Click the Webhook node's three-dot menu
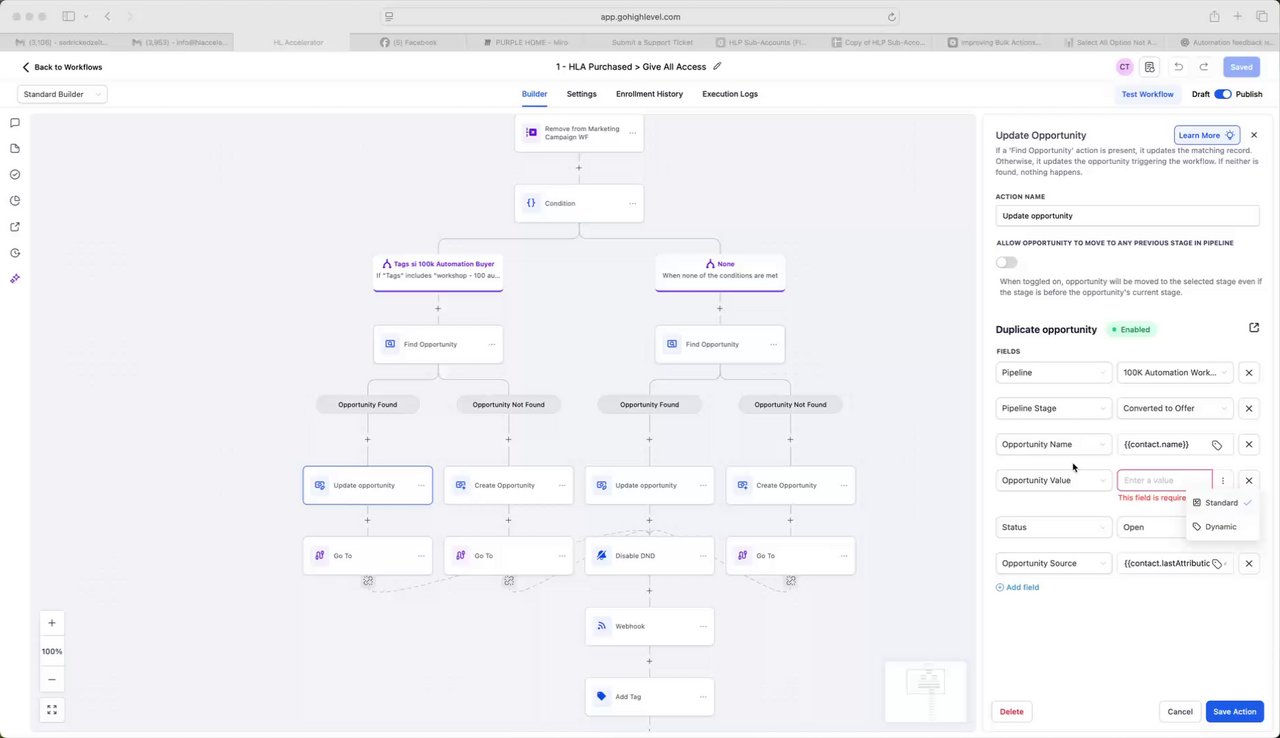This screenshot has width=1280, height=738. [x=703, y=627]
